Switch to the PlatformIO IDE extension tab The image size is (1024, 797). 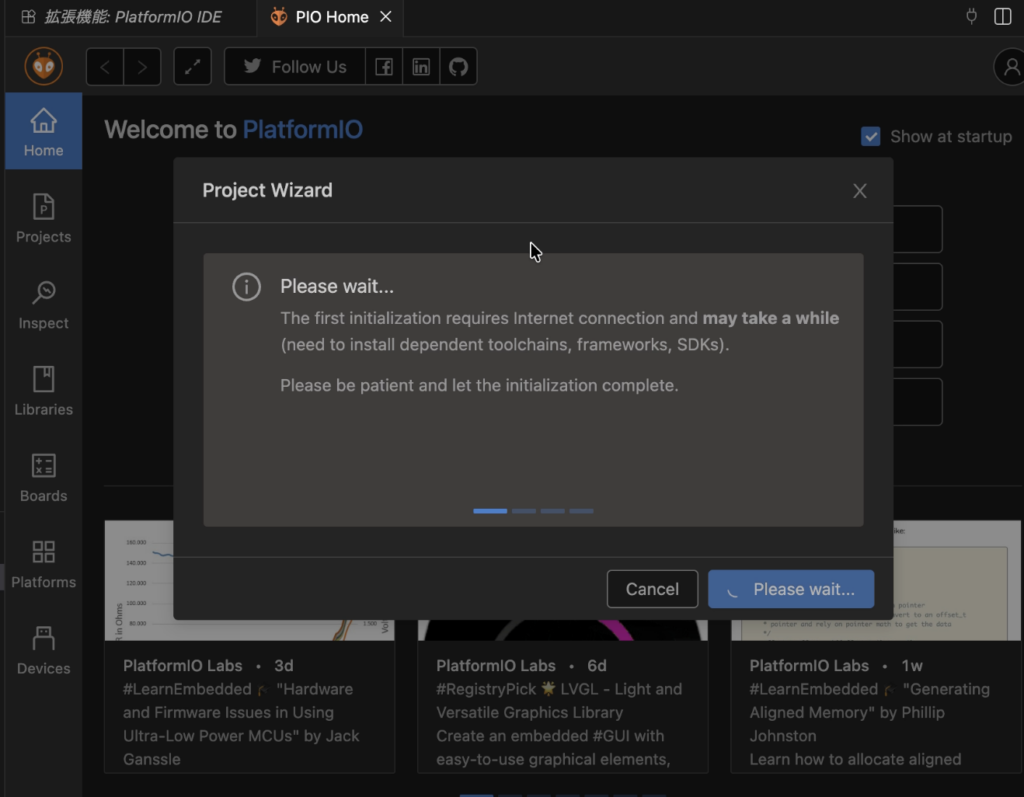[x=122, y=17]
